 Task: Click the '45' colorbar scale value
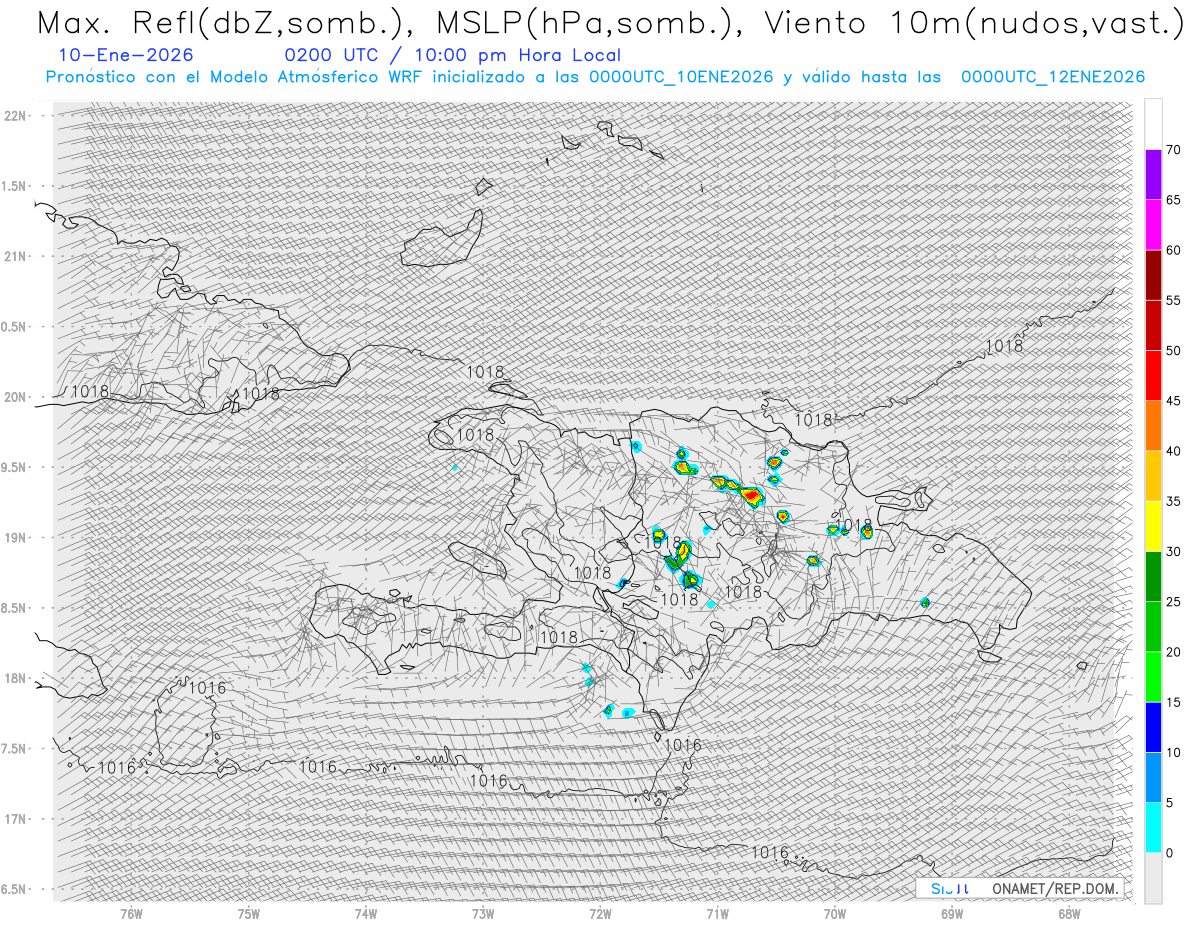tap(1173, 401)
